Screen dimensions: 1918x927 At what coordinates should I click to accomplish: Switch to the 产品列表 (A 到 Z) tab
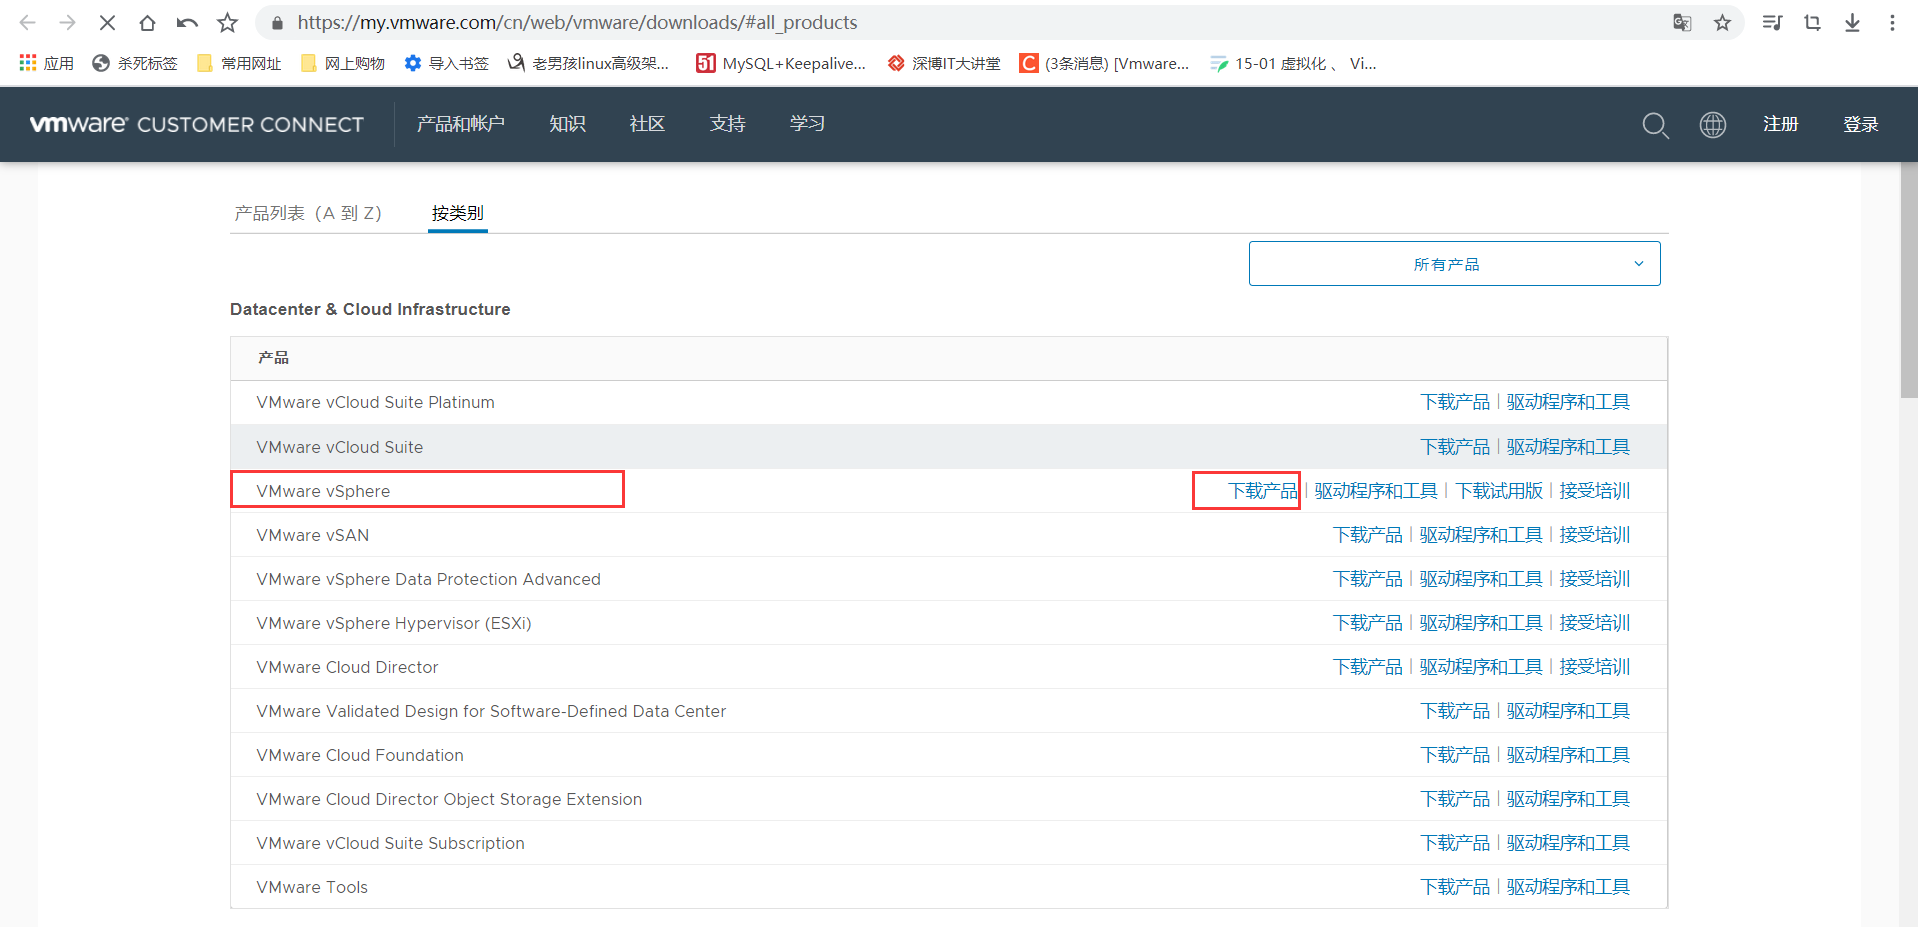point(308,213)
